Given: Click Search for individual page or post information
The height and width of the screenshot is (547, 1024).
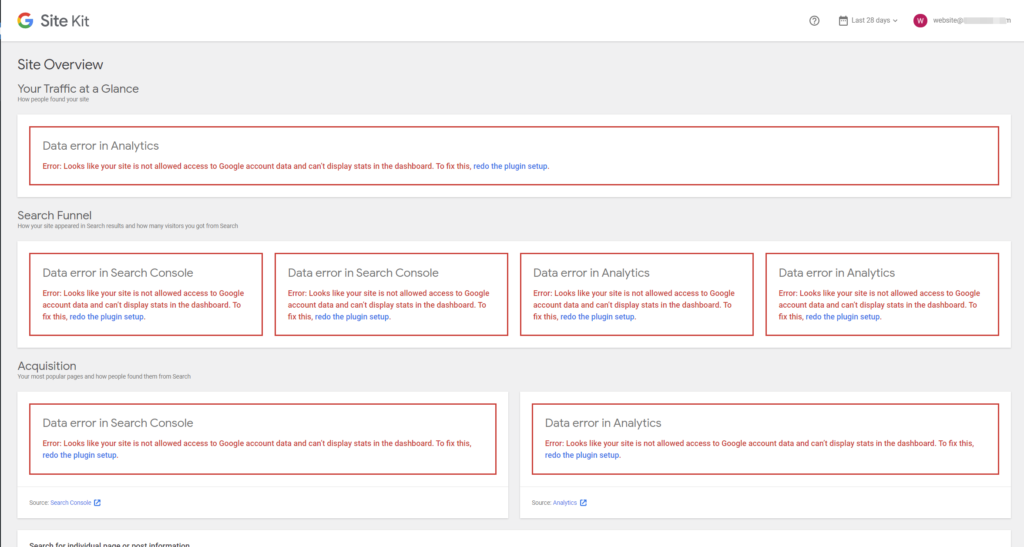Looking at the screenshot, I should [110, 544].
